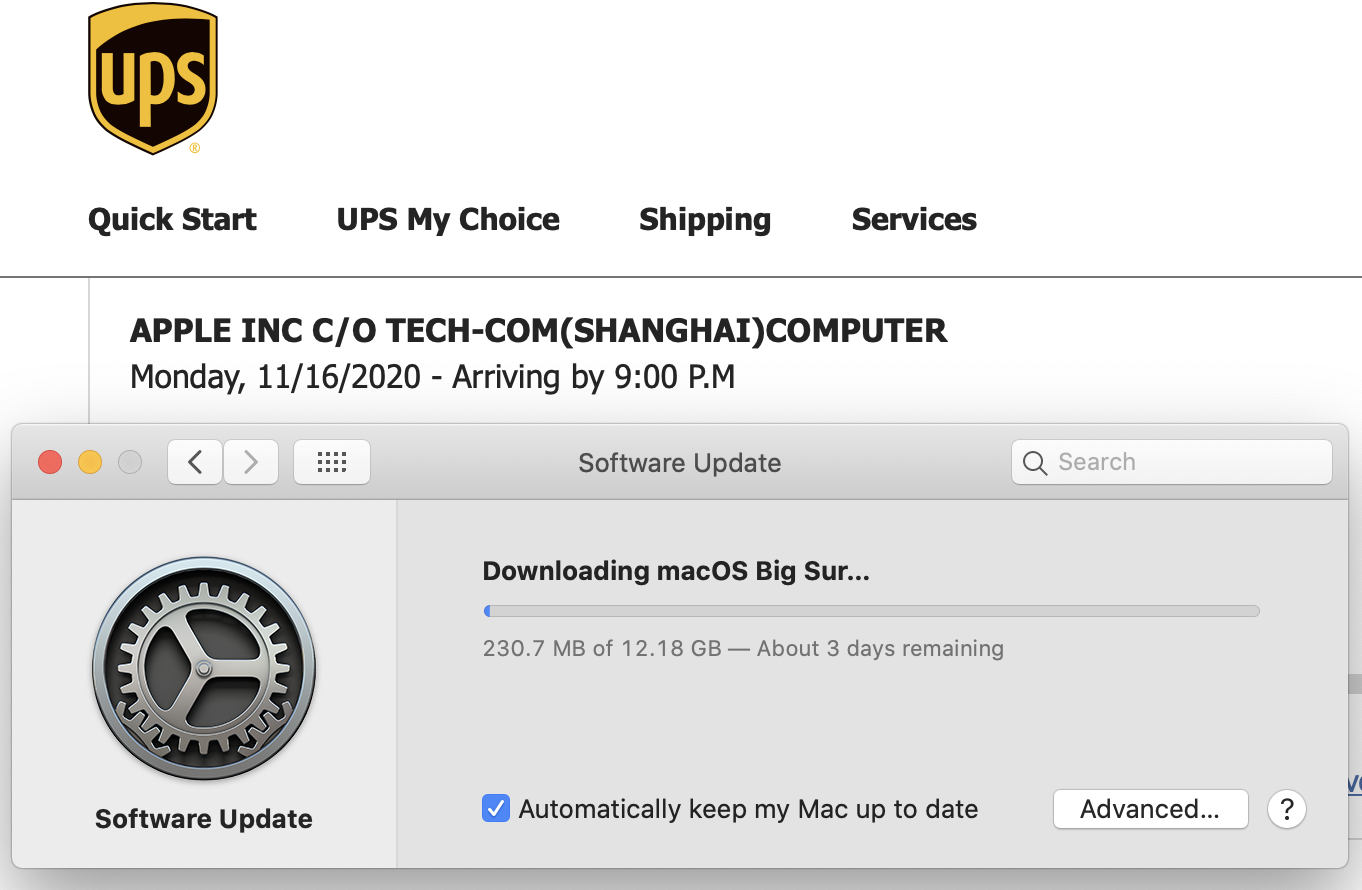Close the Software Update window
This screenshot has height=890, width=1362.
click(50, 462)
